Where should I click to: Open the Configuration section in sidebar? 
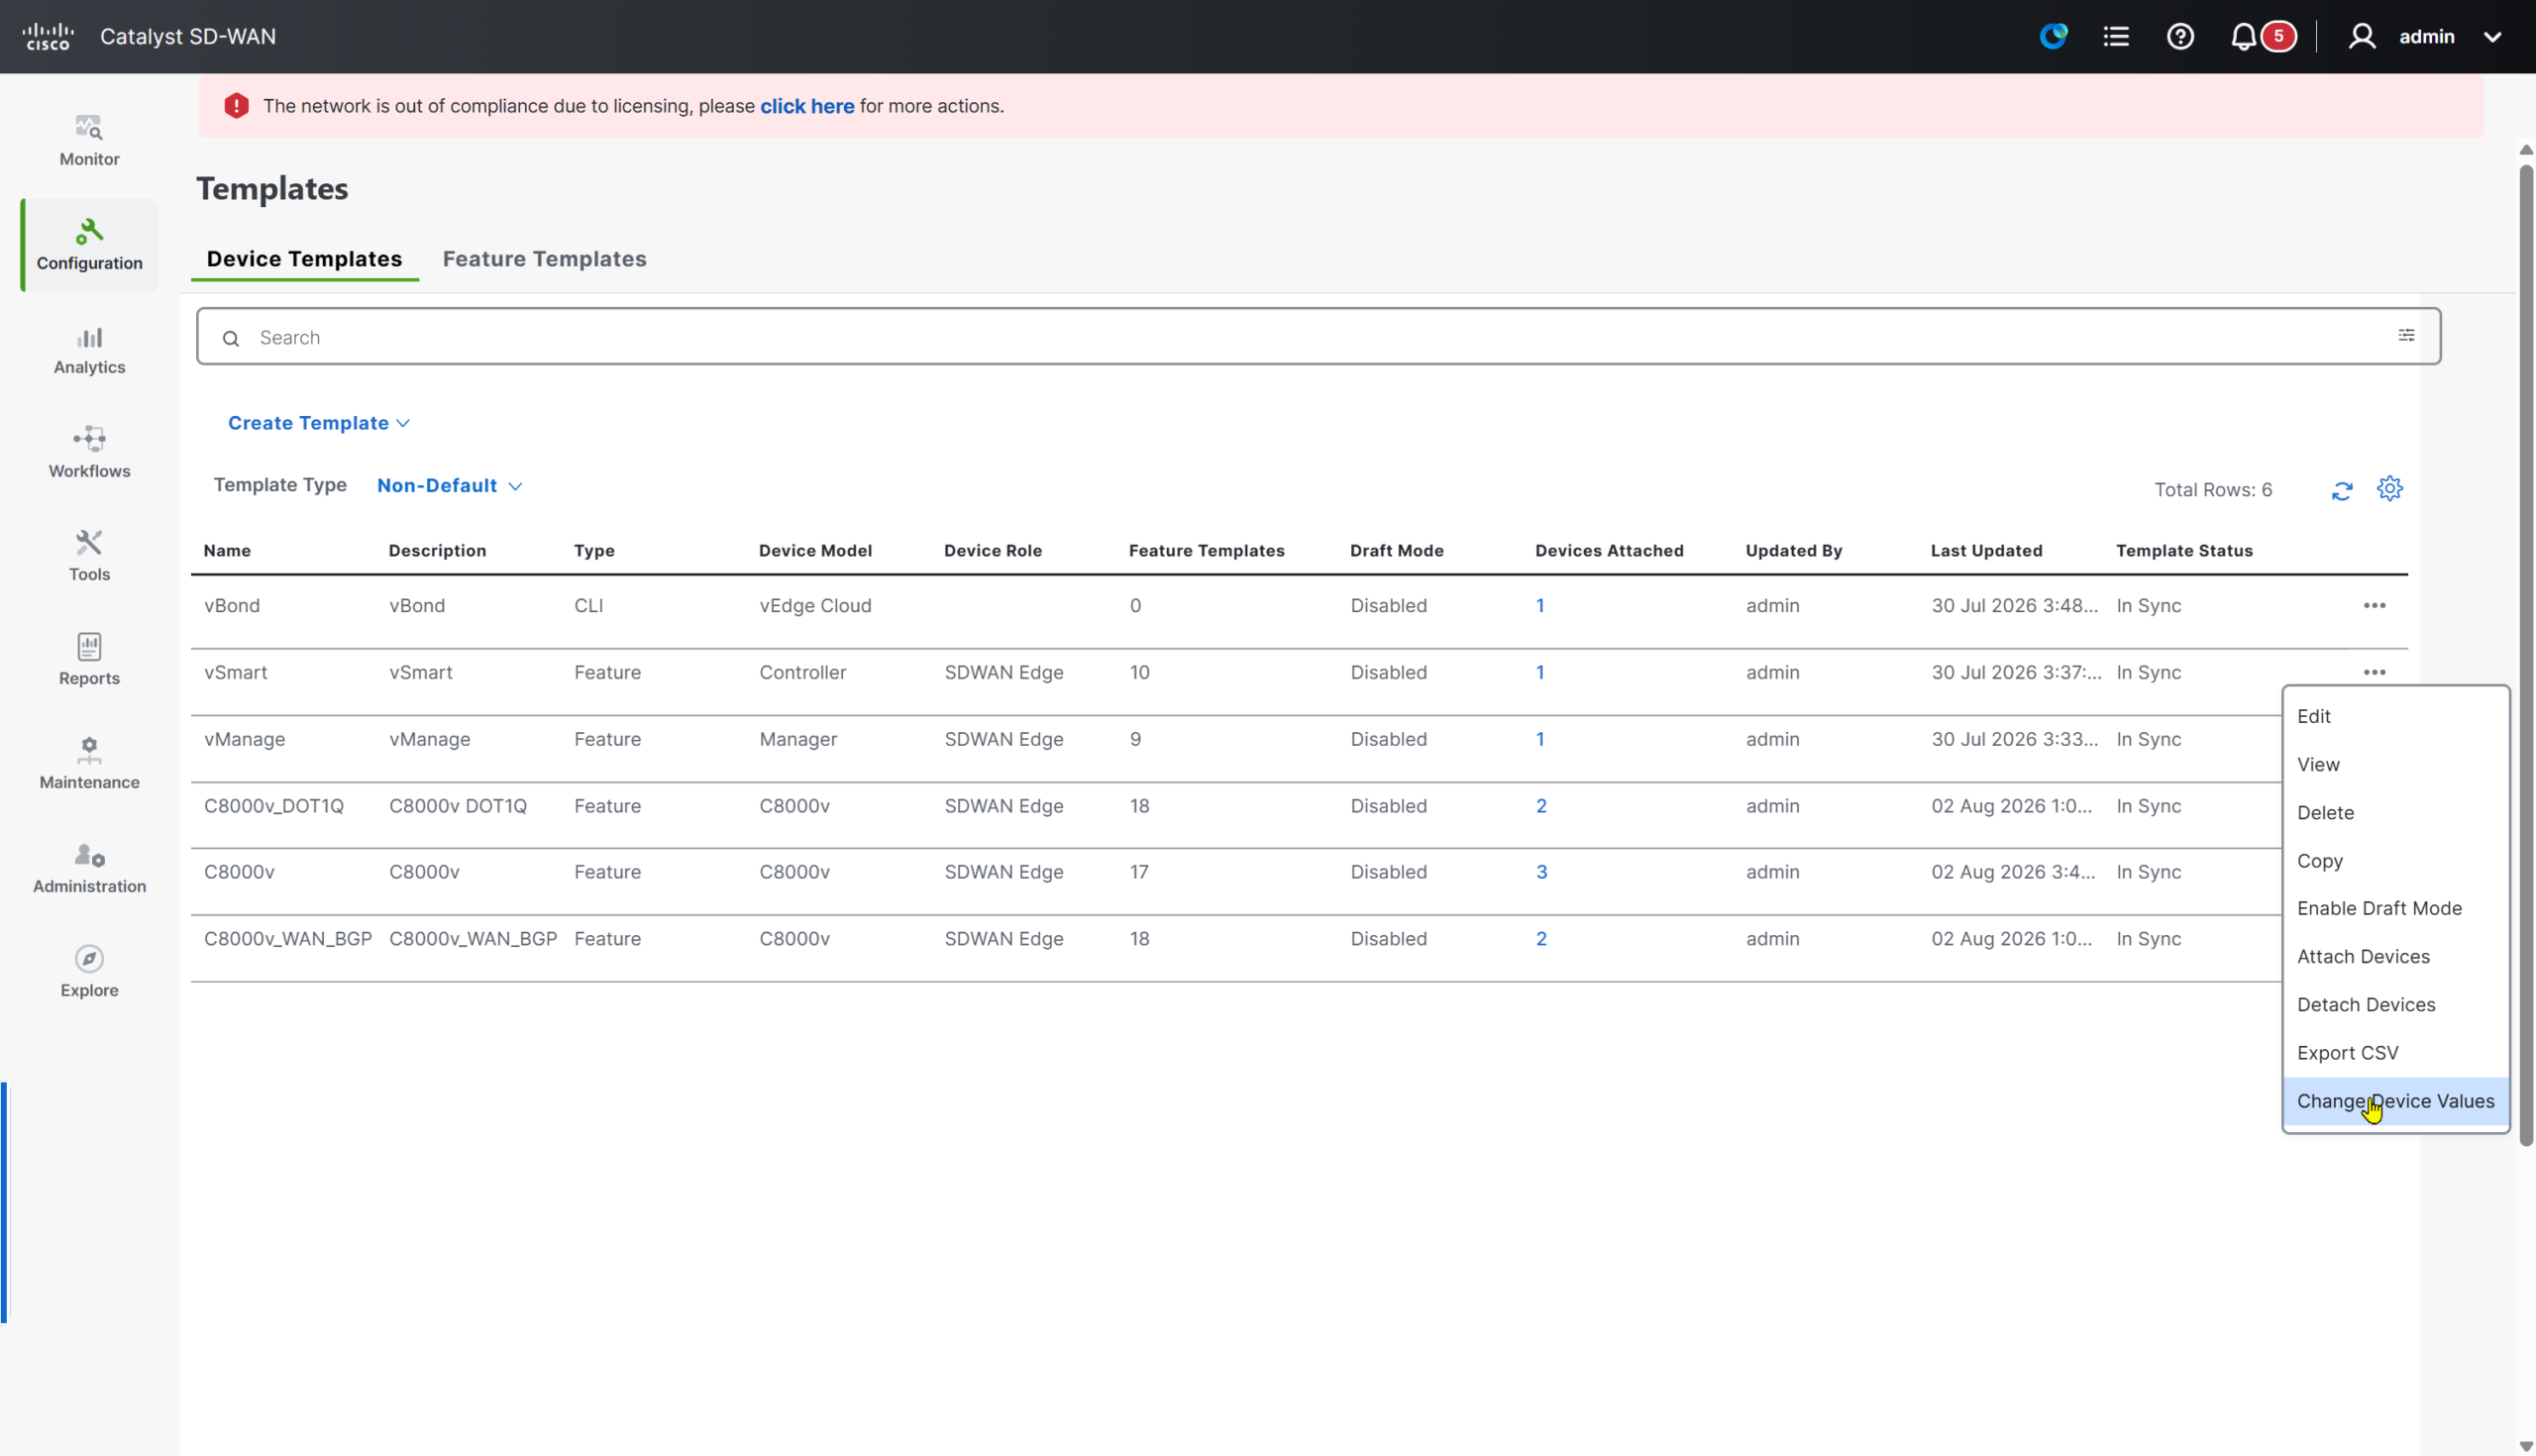[x=89, y=245]
